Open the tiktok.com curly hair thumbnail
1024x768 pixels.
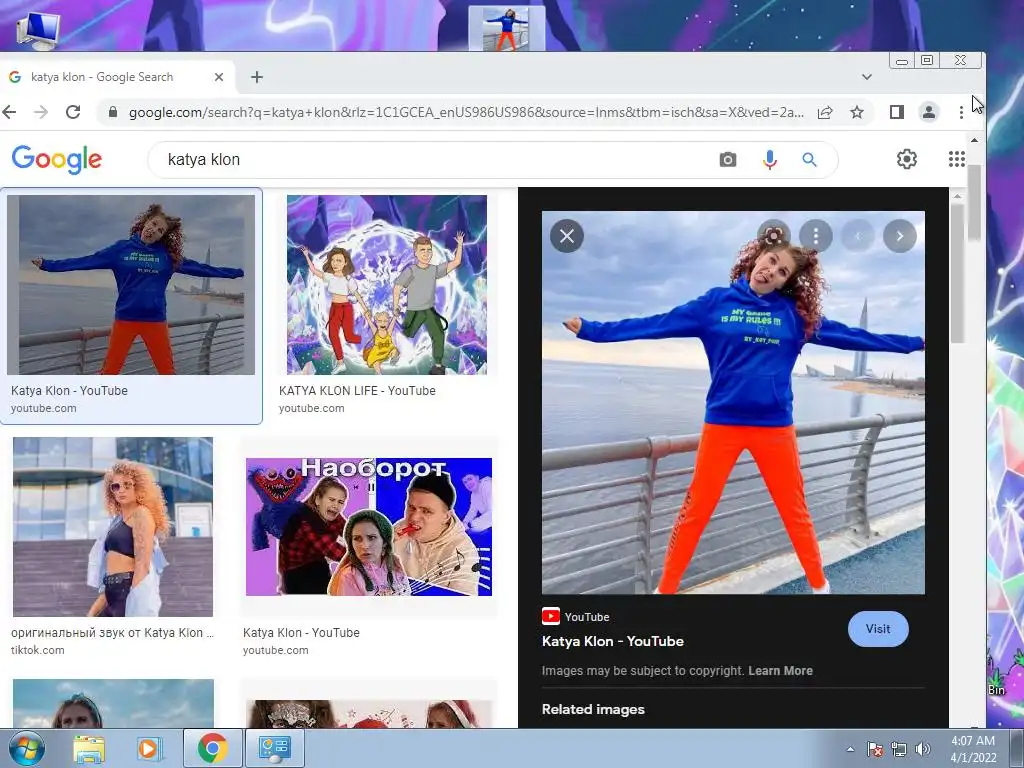(113, 527)
